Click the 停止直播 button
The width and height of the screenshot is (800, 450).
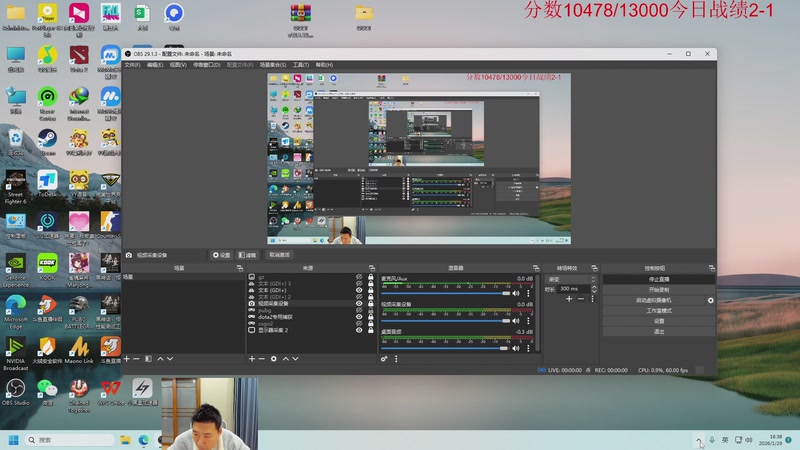pyautogui.click(x=659, y=280)
